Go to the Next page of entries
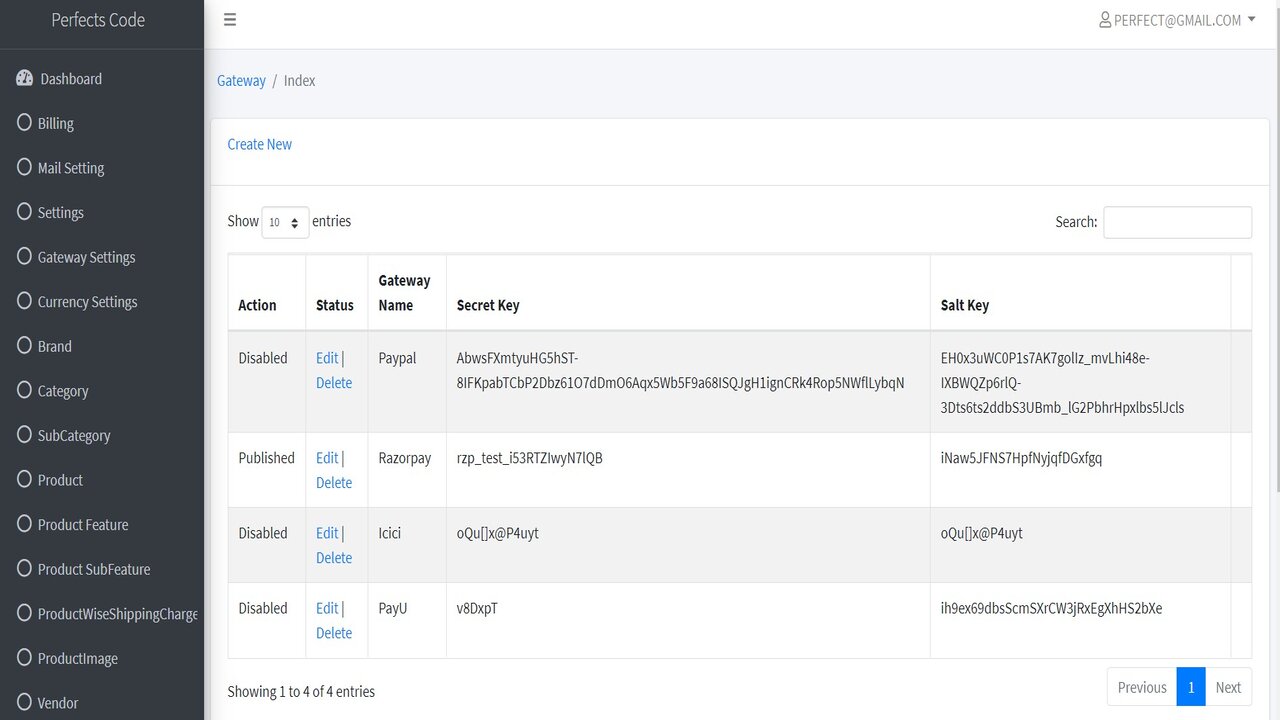The height and width of the screenshot is (720, 1280). [1228, 687]
